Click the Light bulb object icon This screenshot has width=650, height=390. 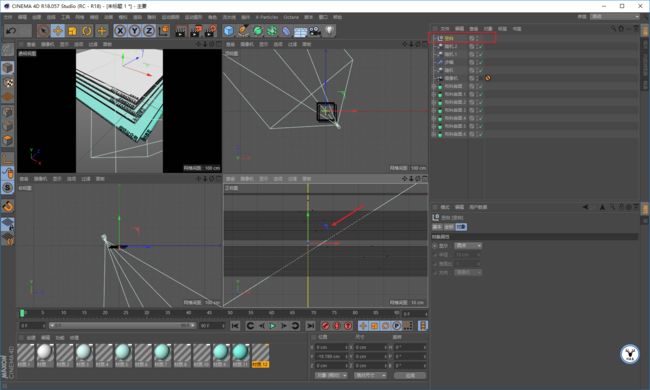(329, 31)
